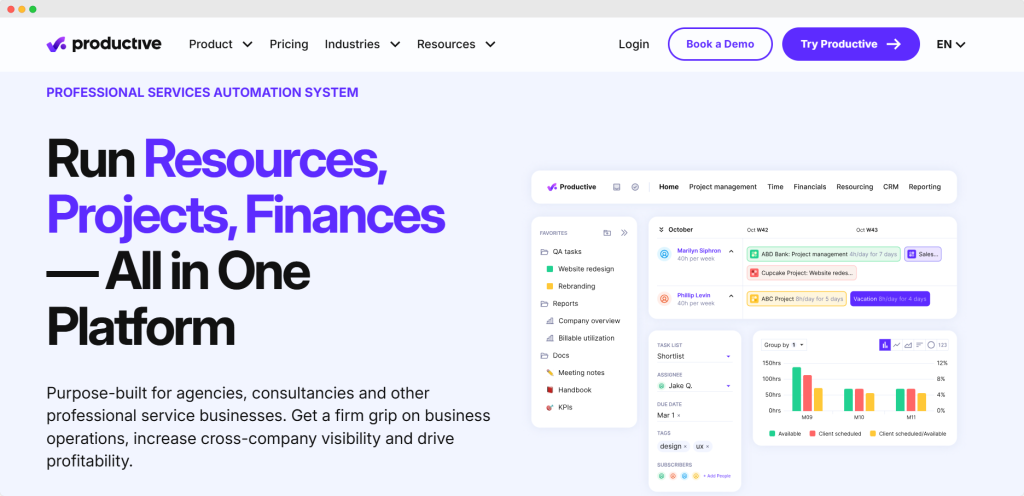Remove the design tag
The width and height of the screenshot is (1024, 496).
pyautogui.click(x=685, y=446)
